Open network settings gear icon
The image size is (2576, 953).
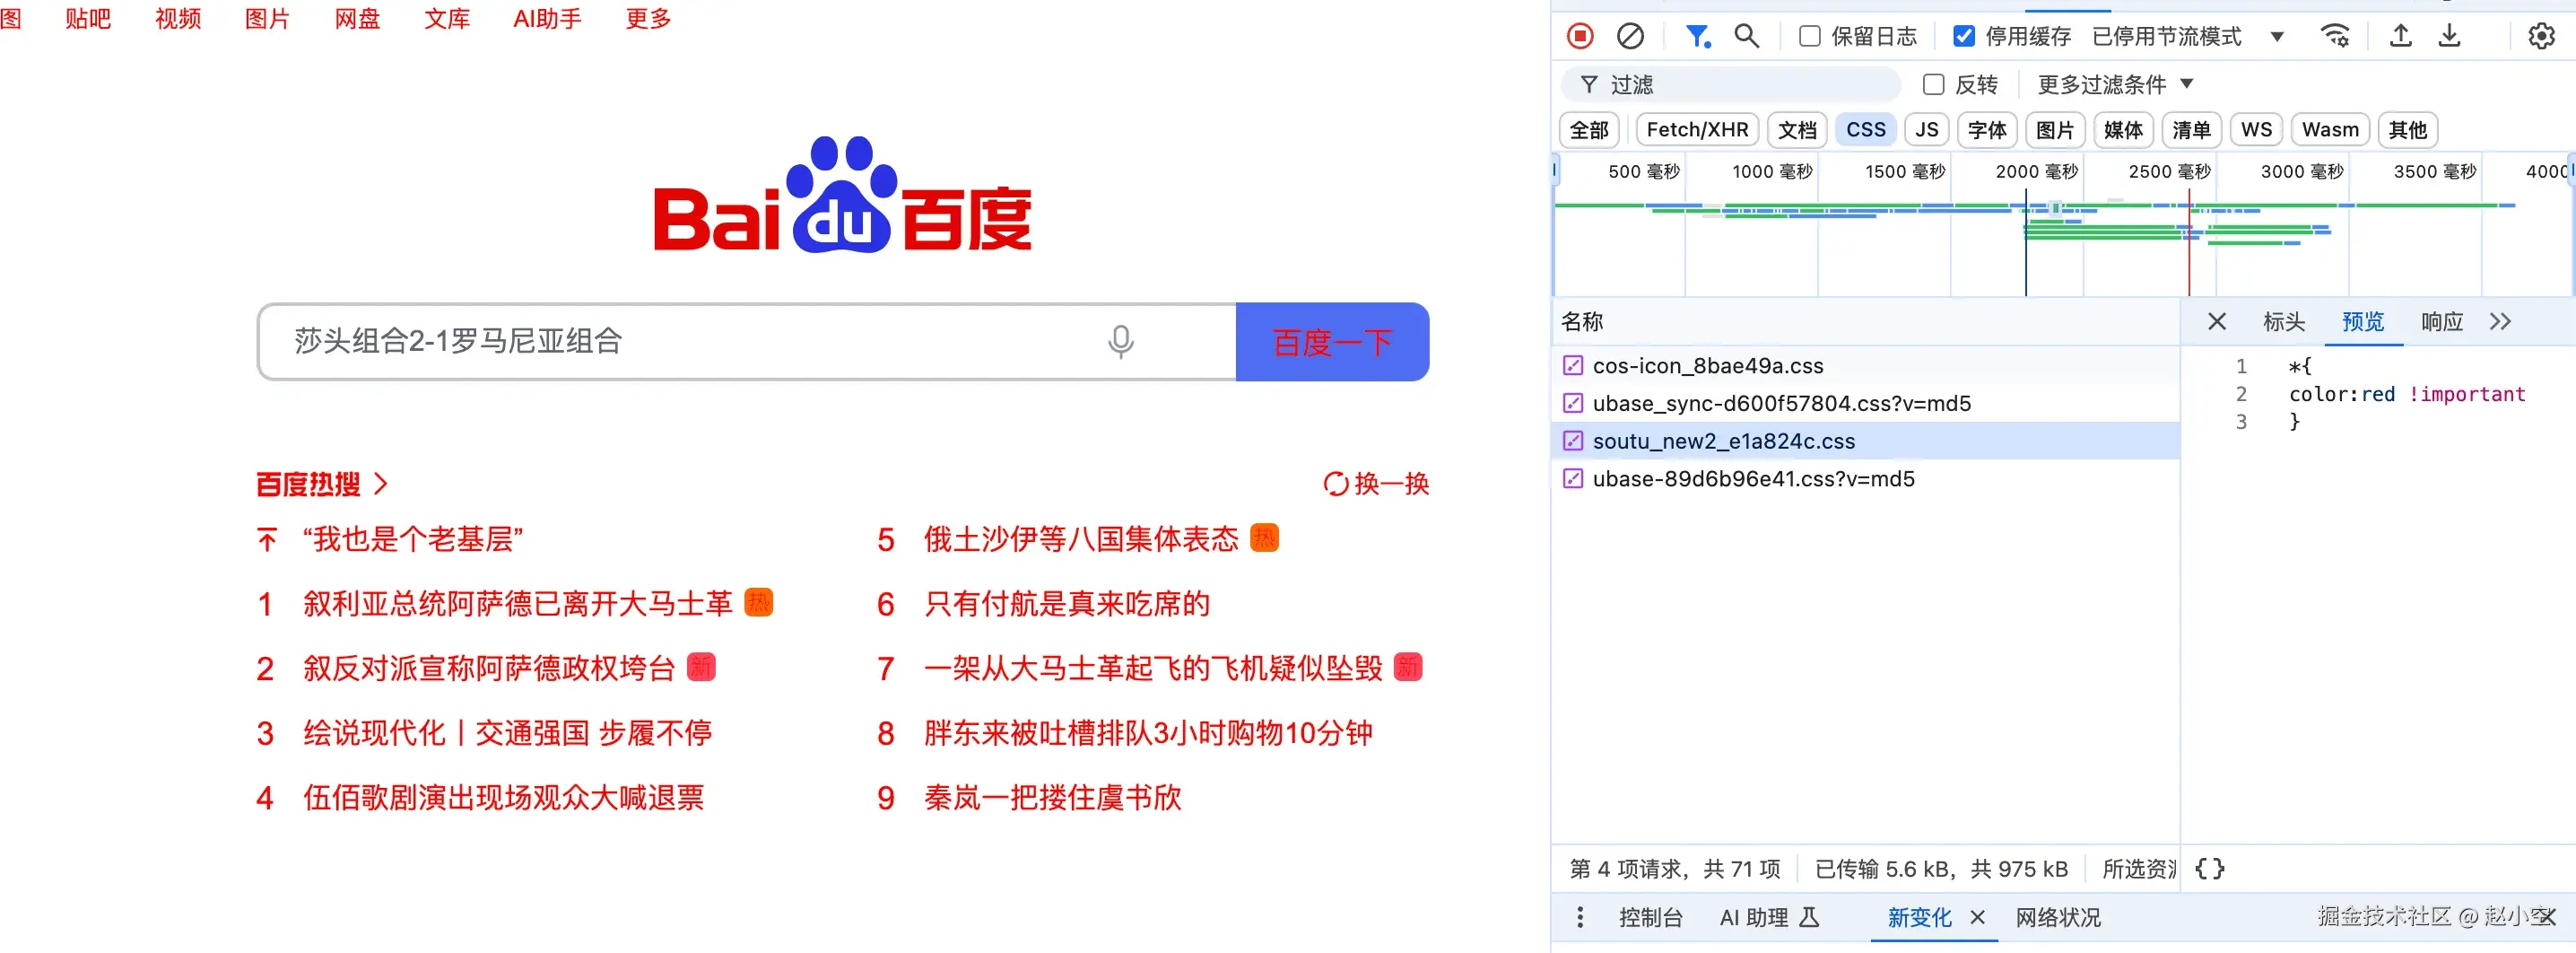pos(2541,36)
